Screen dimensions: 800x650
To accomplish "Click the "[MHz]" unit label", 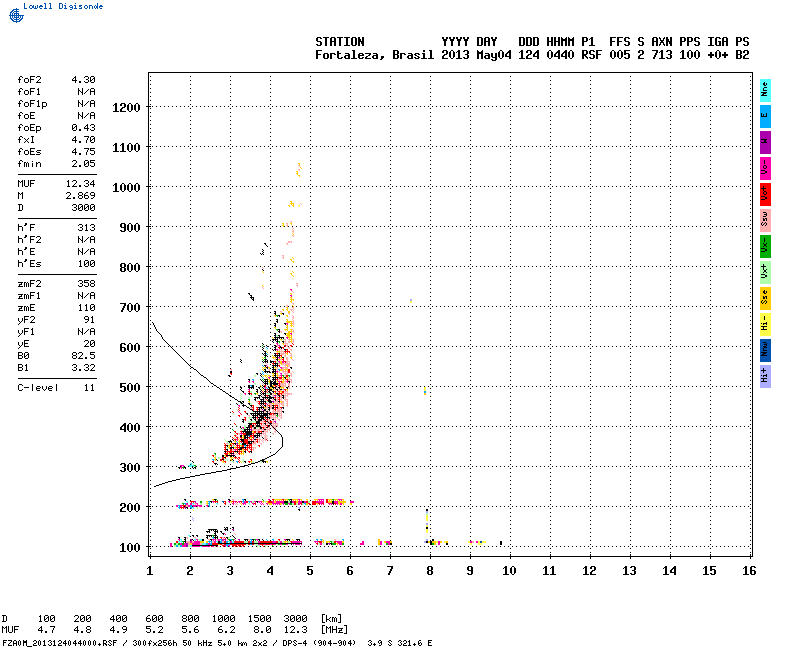I will 334,630.
